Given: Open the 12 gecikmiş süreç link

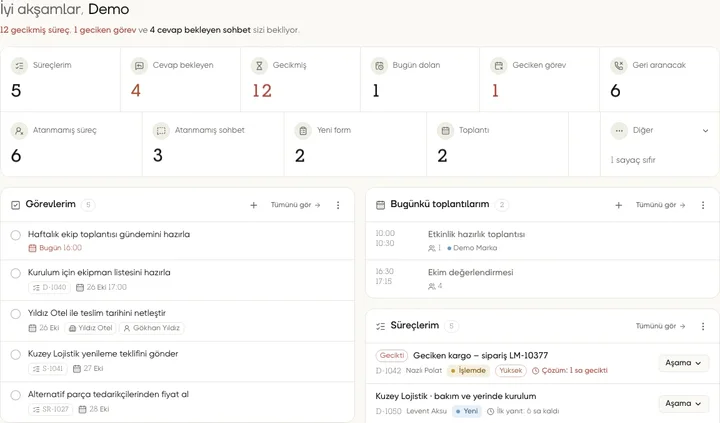Looking at the screenshot, I should click(x=35, y=30).
